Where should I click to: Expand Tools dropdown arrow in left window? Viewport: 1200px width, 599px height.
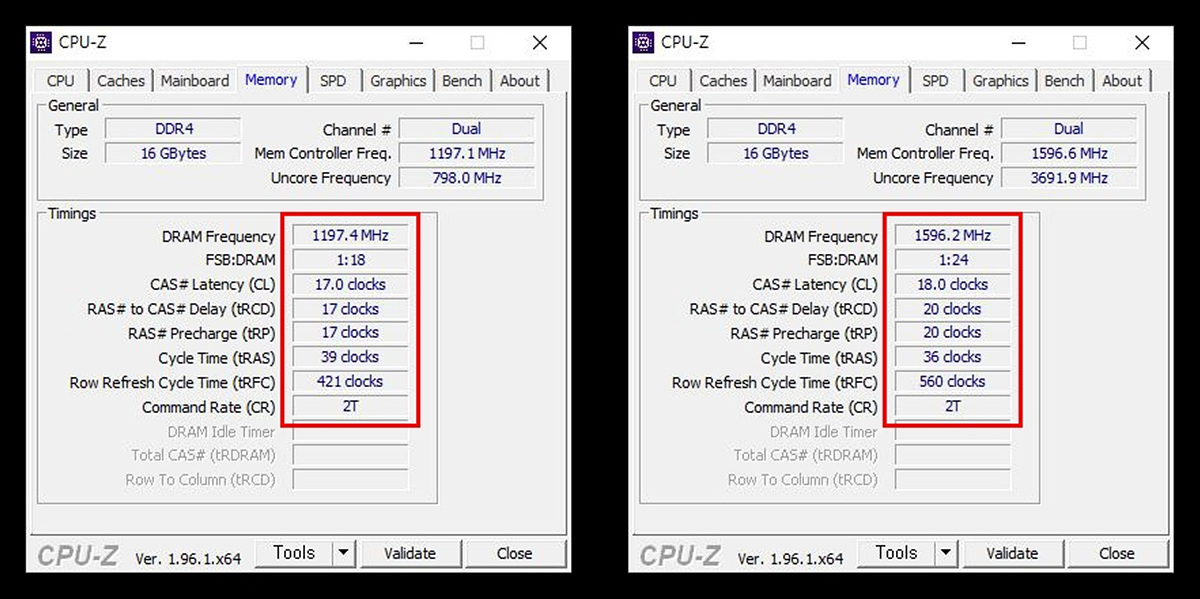(x=343, y=553)
